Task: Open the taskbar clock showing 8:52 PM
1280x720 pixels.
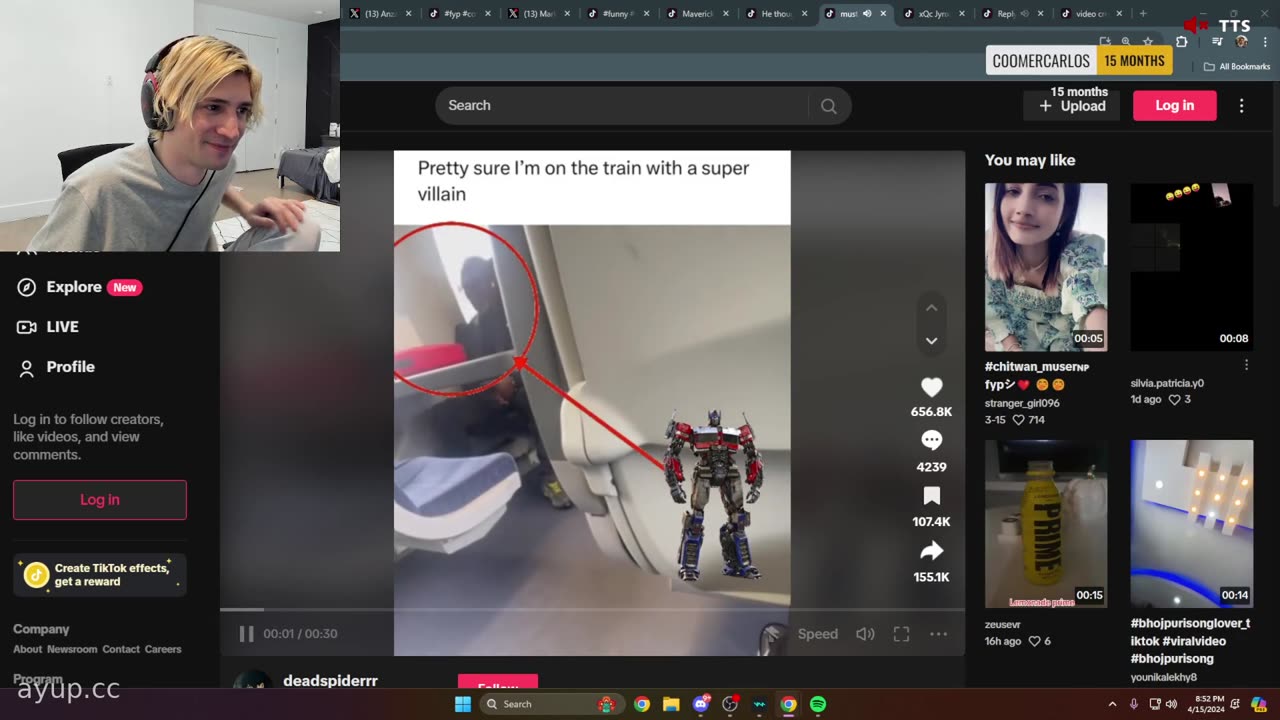Action: coord(1205,704)
